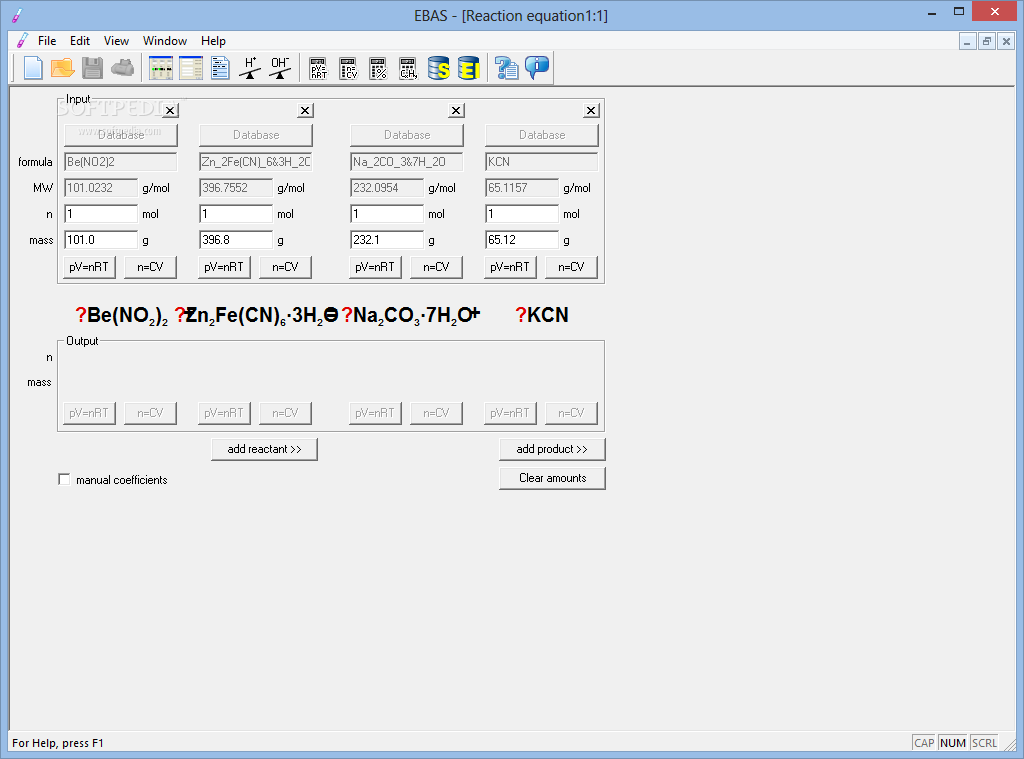Open help topics question mark icon
The height and width of the screenshot is (759, 1024).
[x=506, y=68]
